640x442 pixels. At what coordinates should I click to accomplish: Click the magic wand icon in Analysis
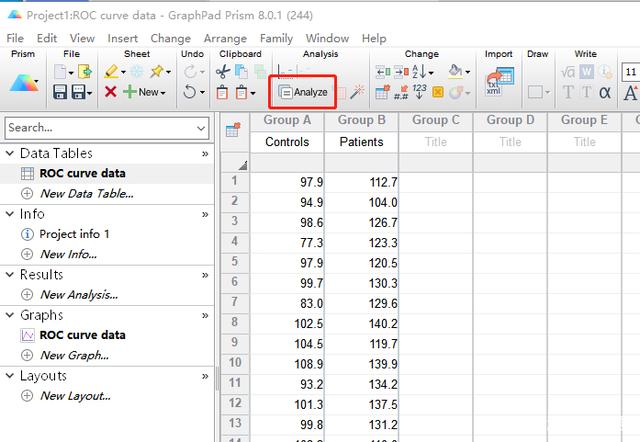(x=357, y=92)
